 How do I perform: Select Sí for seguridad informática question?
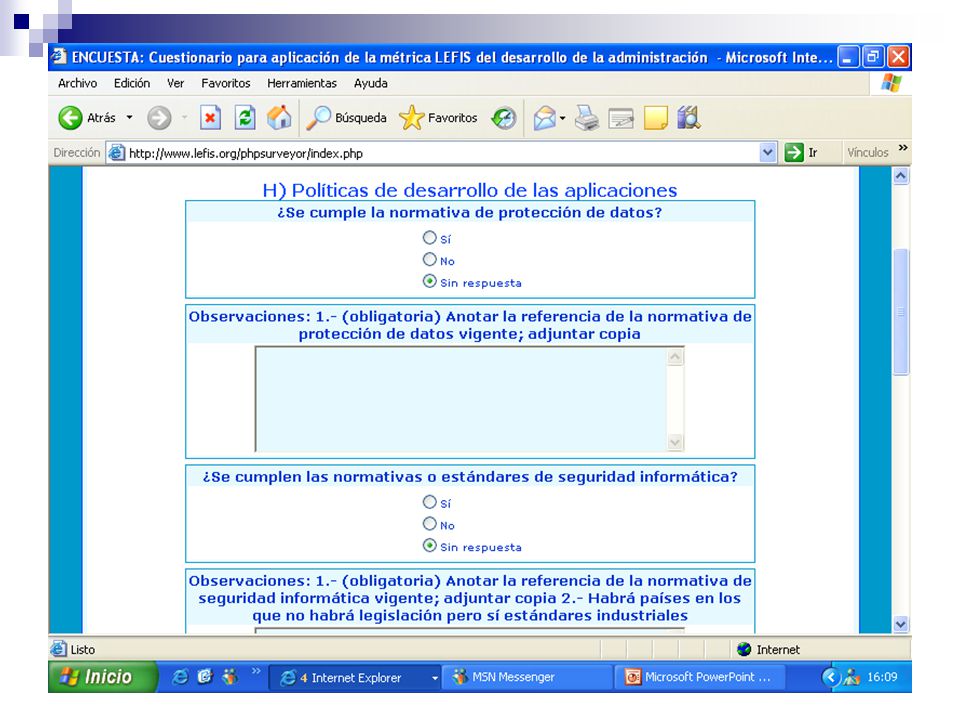[x=430, y=502]
